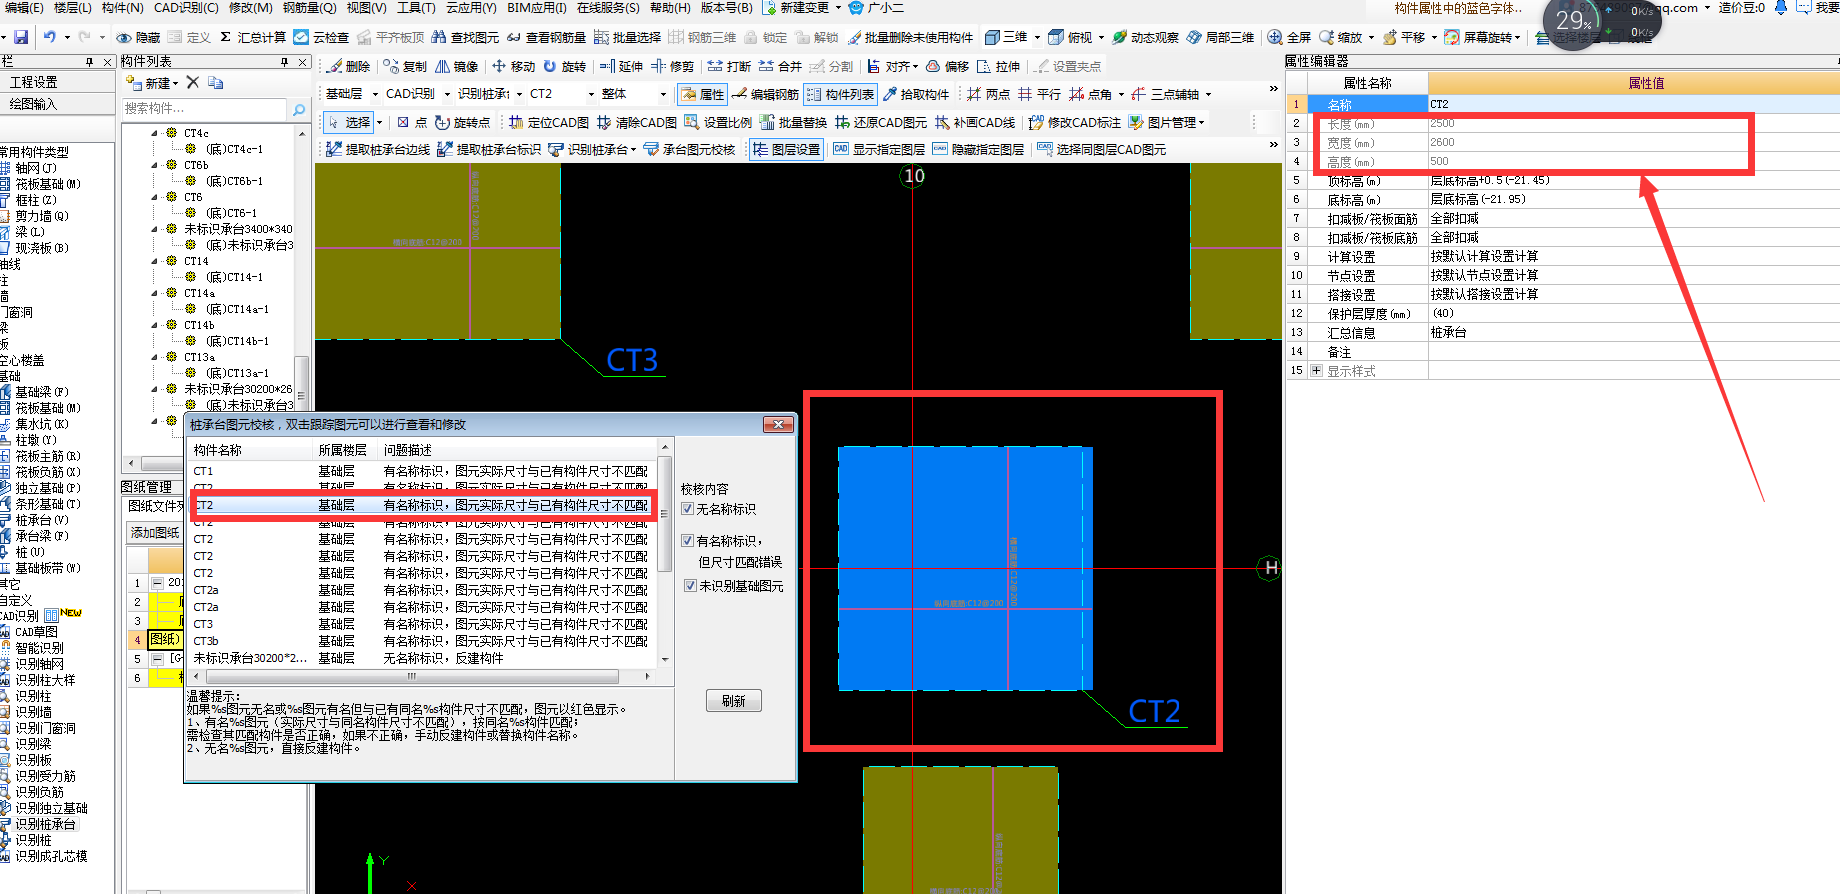Open the 钢筋量(Q) menu
Image resolution: width=1840 pixels, height=894 pixels.
310,8
